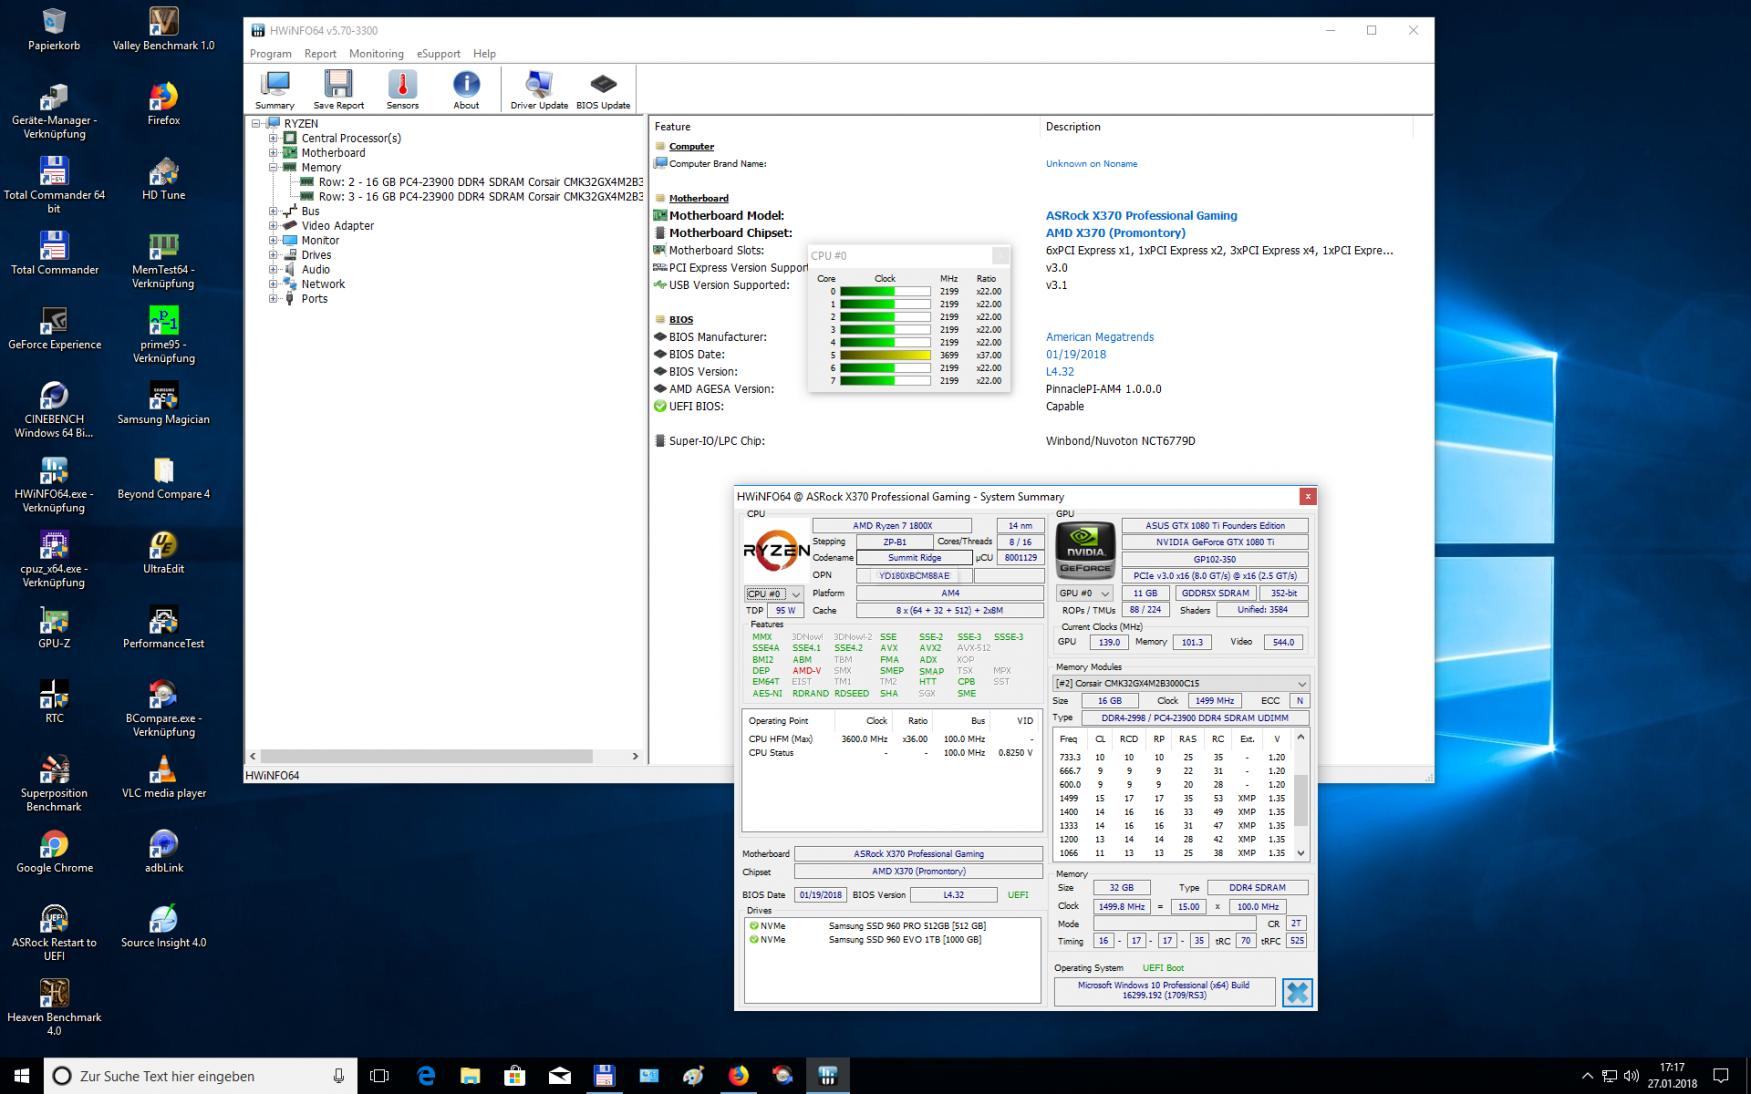The image size is (1751, 1094).
Task: Open the Monitoring menu
Action: pos(376,54)
